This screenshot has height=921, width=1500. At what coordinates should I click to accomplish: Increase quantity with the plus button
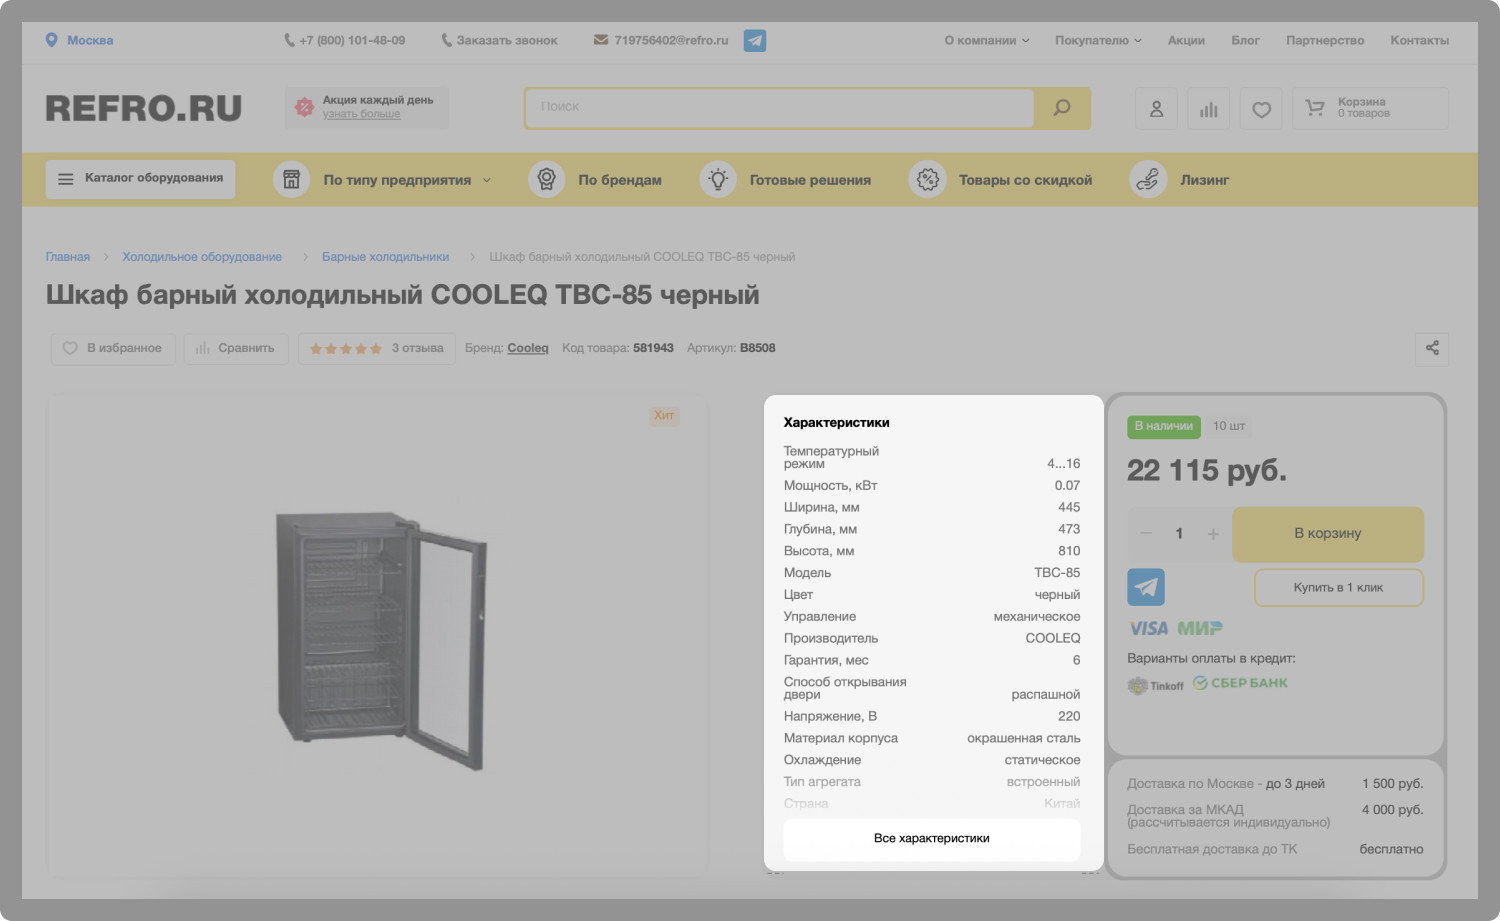[x=1213, y=534]
